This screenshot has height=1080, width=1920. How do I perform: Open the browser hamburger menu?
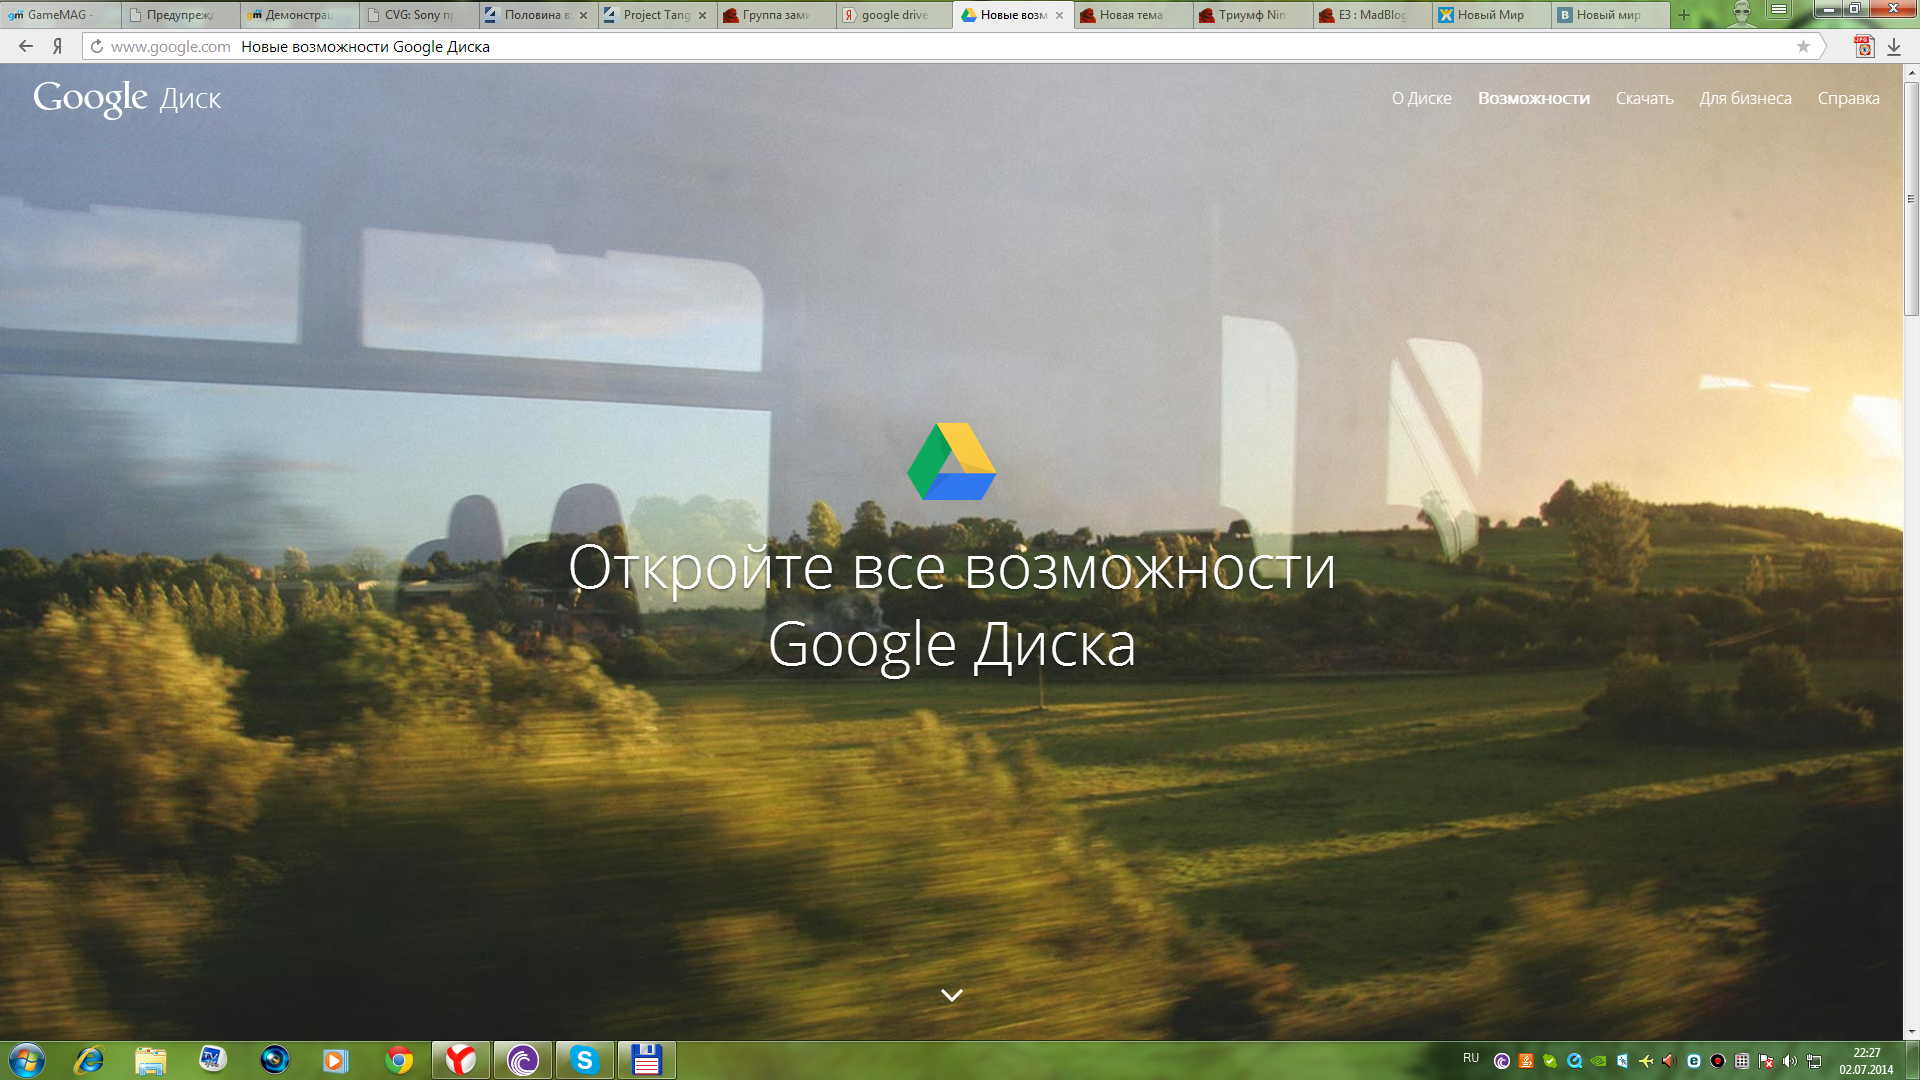(x=1778, y=10)
